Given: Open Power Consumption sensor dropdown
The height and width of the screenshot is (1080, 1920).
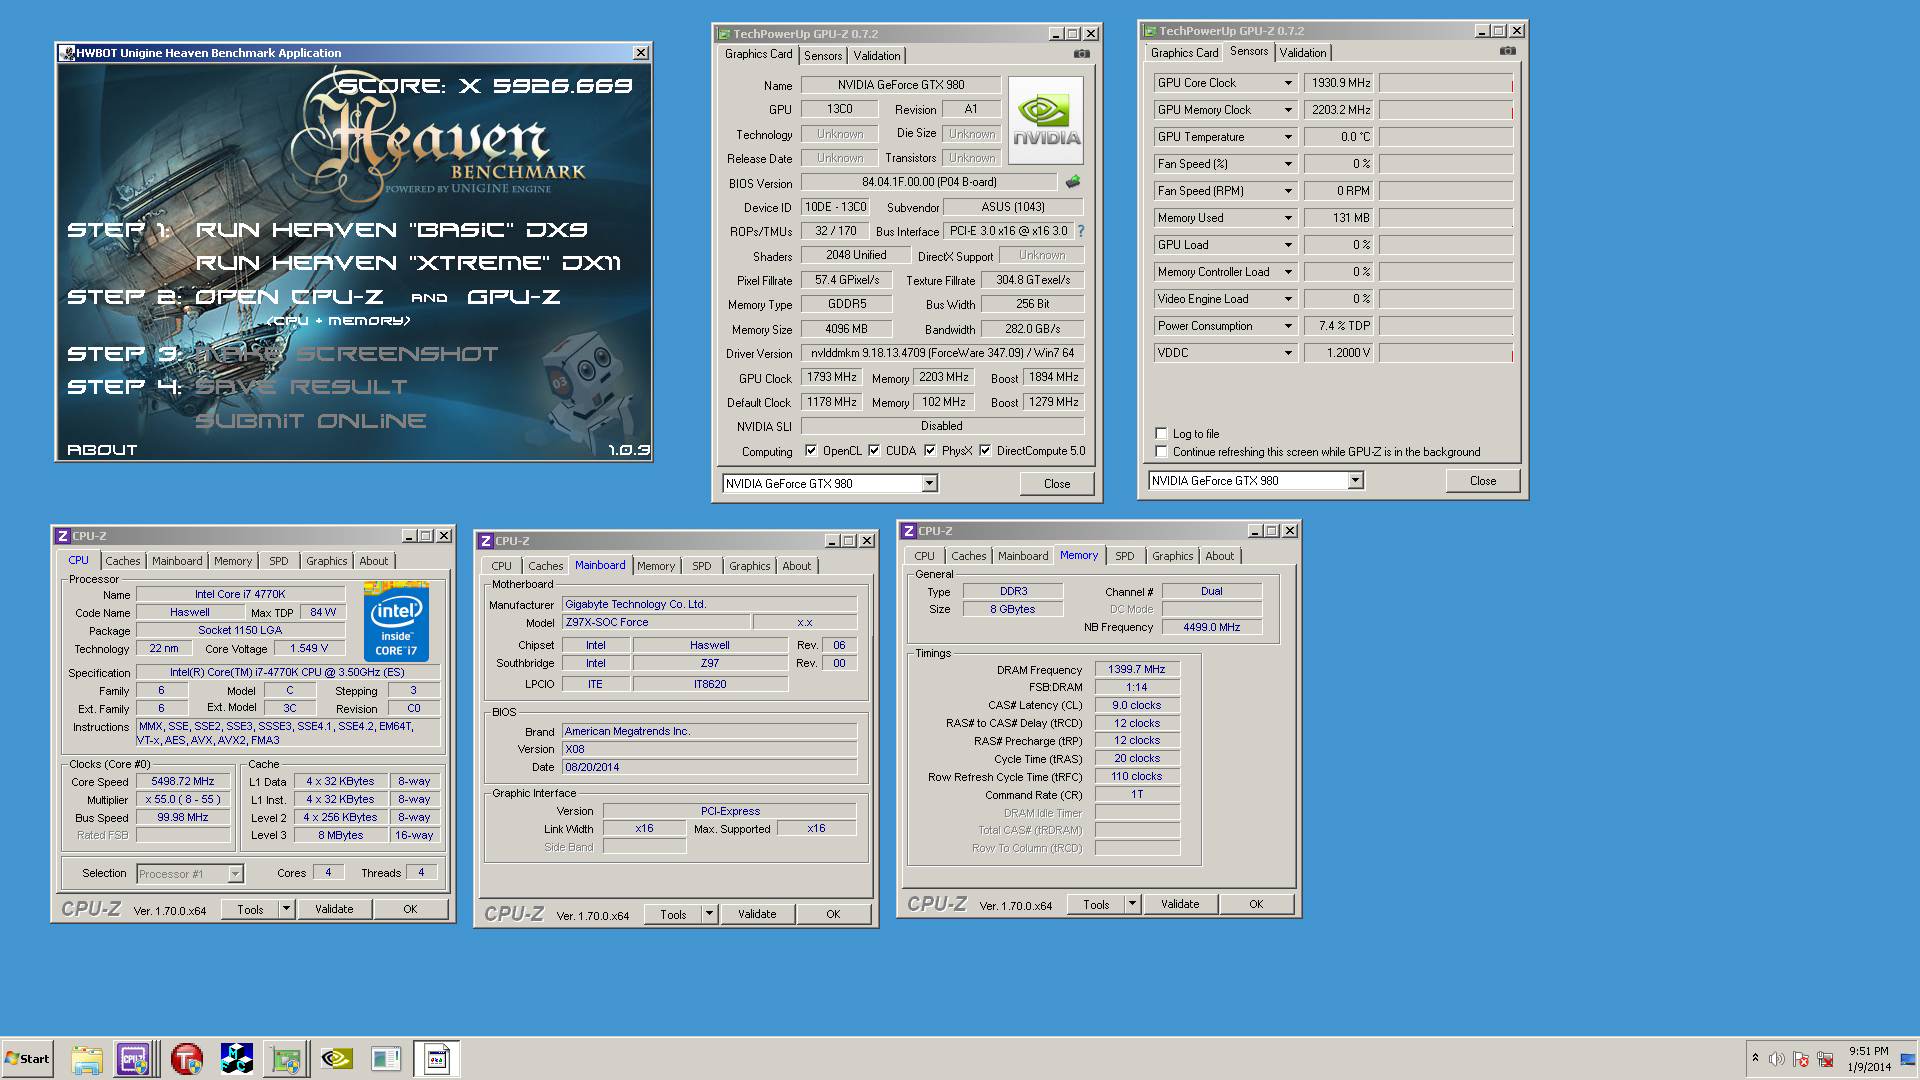Looking at the screenshot, I should (x=1287, y=326).
